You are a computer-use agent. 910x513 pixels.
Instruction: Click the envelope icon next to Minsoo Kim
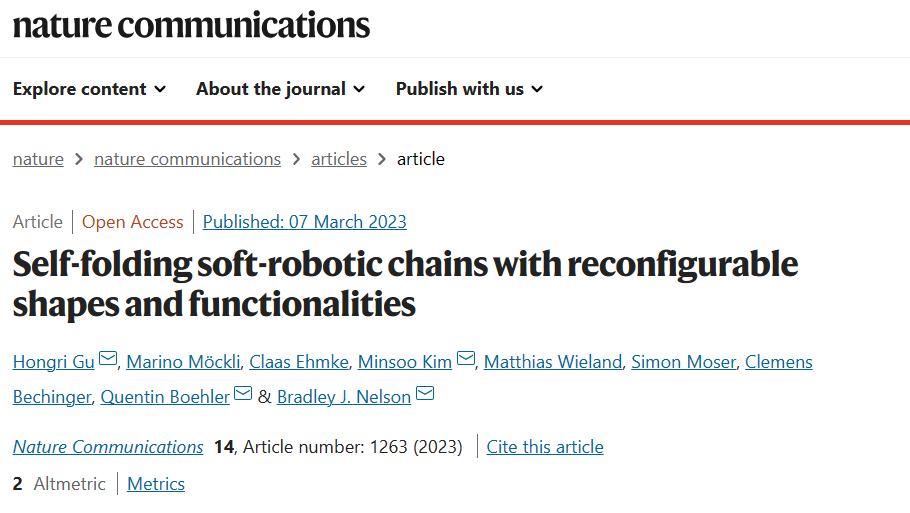[x=466, y=359]
